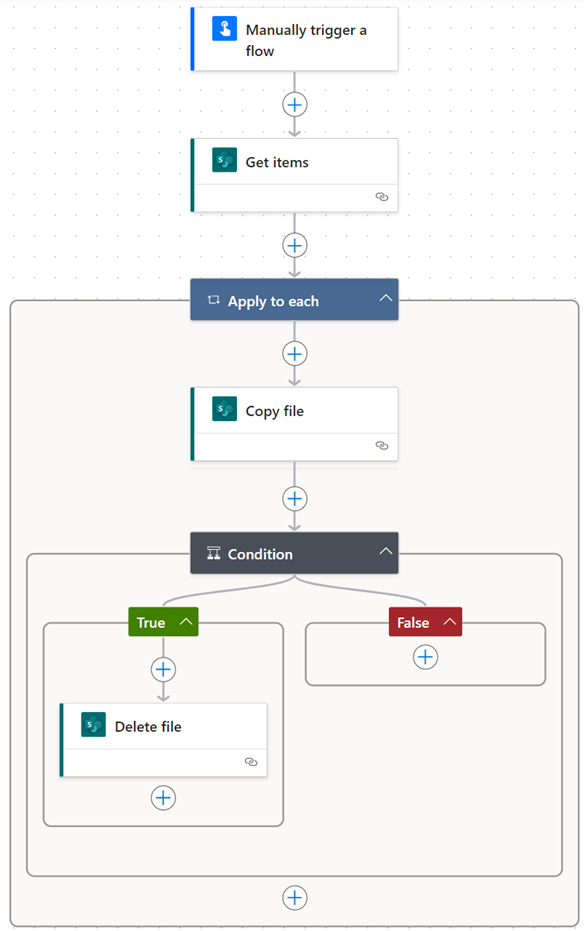
Task: Select the Copy file action card
Action: point(294,424)
